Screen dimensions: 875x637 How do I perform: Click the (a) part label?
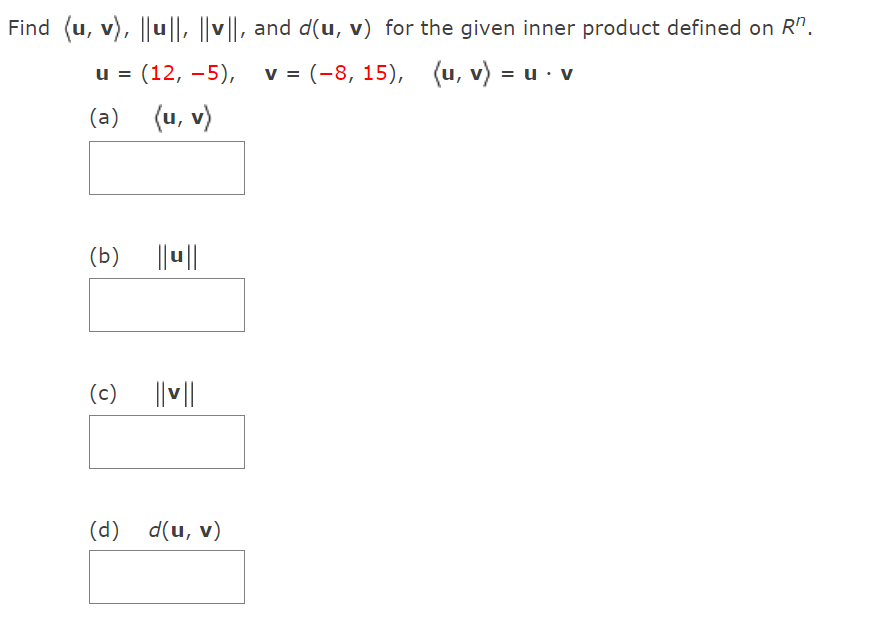point(100,117)
